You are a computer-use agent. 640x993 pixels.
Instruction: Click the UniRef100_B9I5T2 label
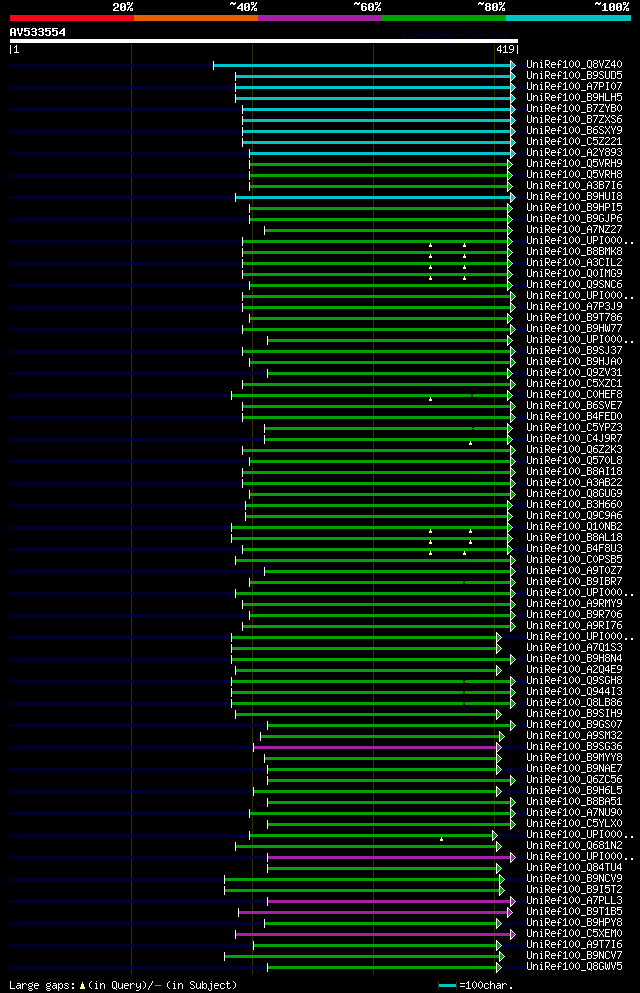pyautogui.click(x=574, y=889)
